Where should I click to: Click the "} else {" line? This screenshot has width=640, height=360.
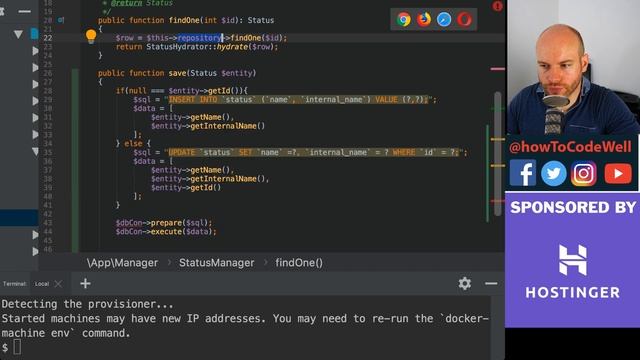coord(133,144)
